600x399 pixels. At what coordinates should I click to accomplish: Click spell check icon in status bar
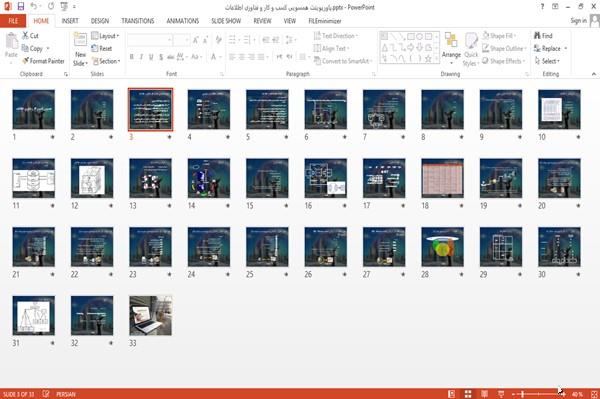pyautogui.click(x=46, y=394)
